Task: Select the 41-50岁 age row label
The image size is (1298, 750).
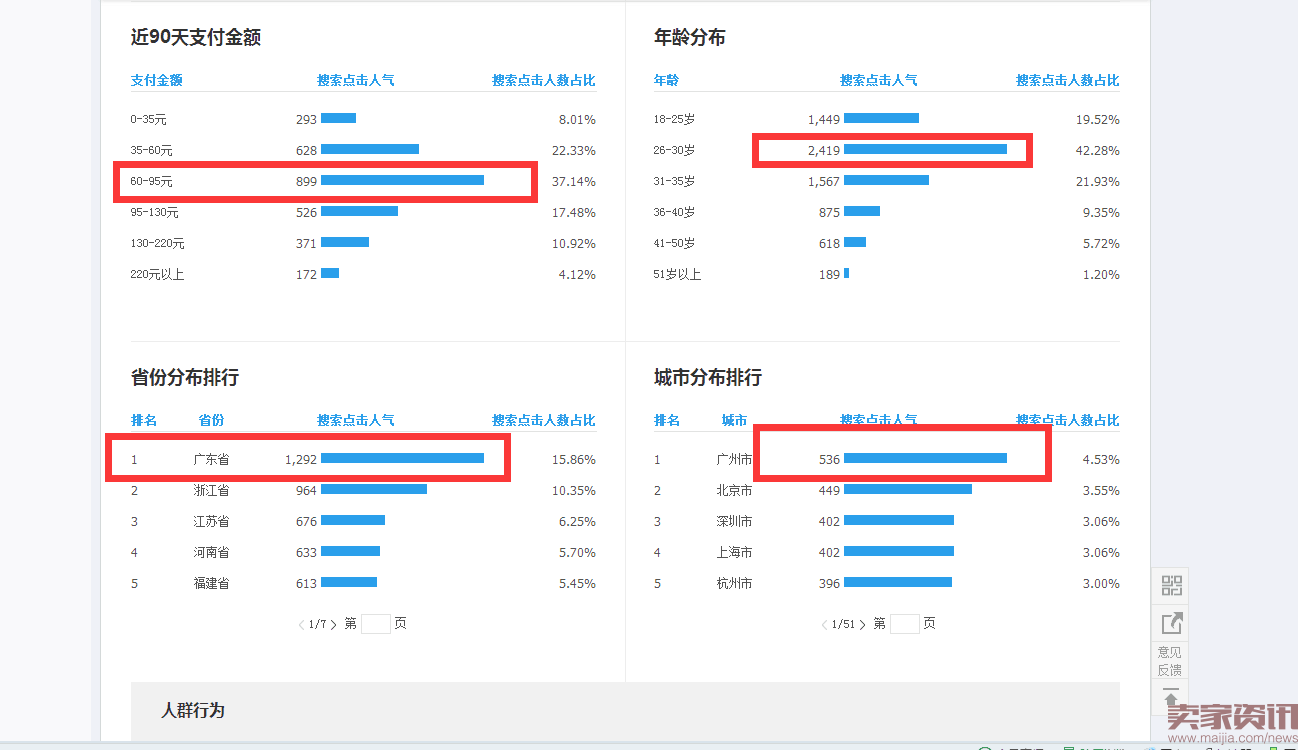Action: 675,244
